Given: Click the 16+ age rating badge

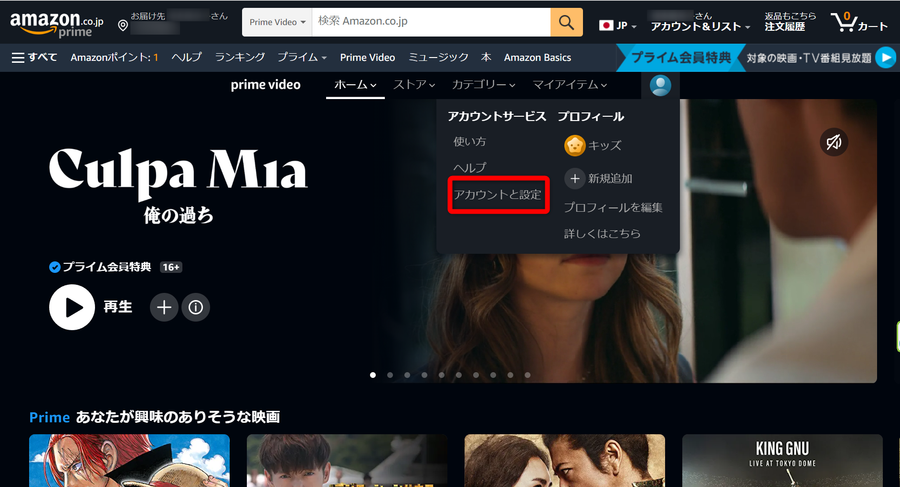Looking at the screenshot, I should tap(171, 267).
